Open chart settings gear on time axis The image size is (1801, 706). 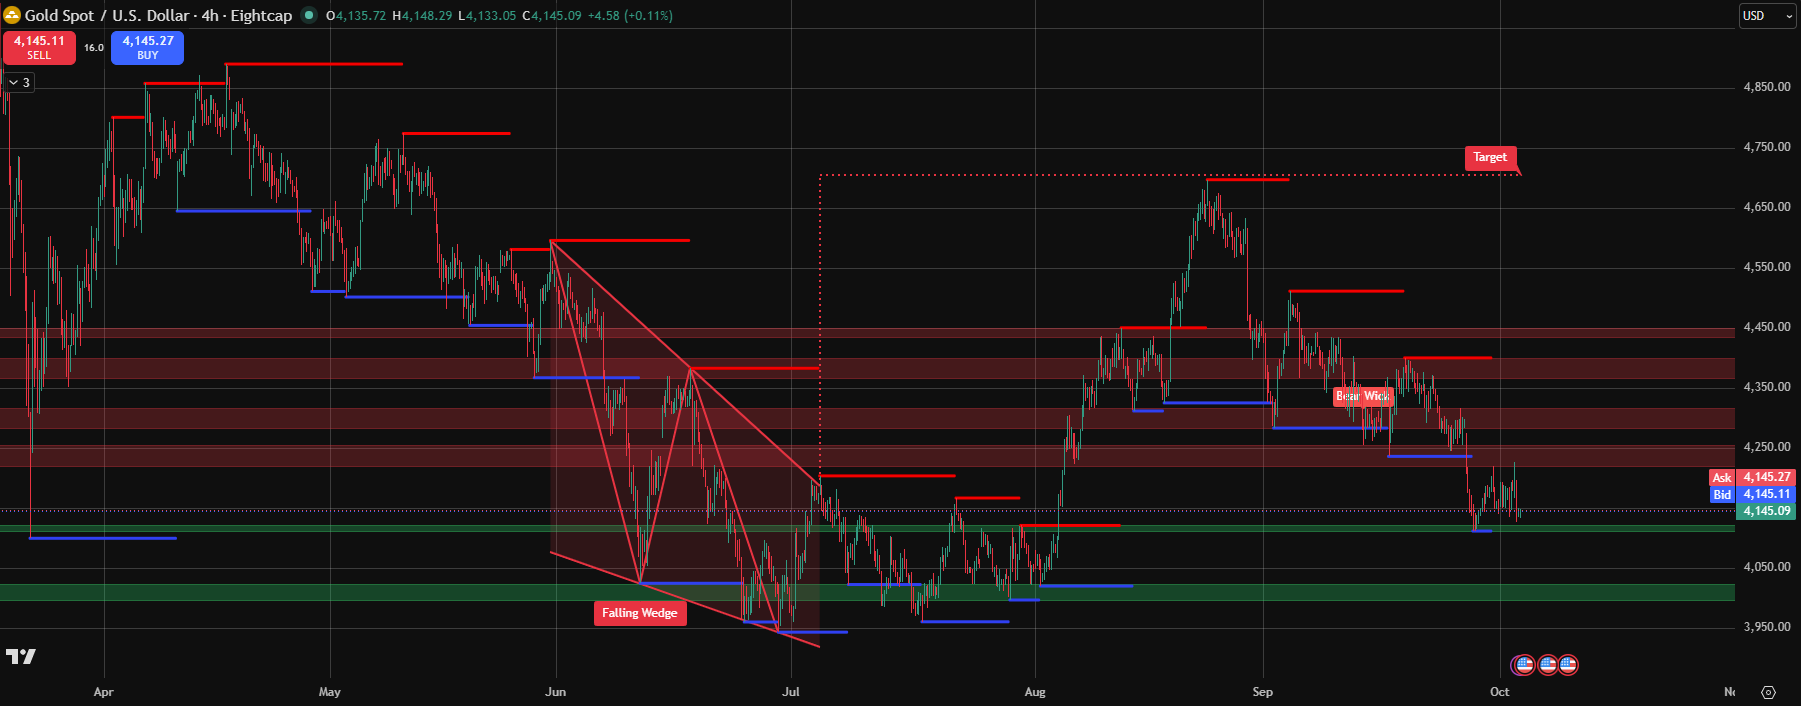coord(1768,692)
